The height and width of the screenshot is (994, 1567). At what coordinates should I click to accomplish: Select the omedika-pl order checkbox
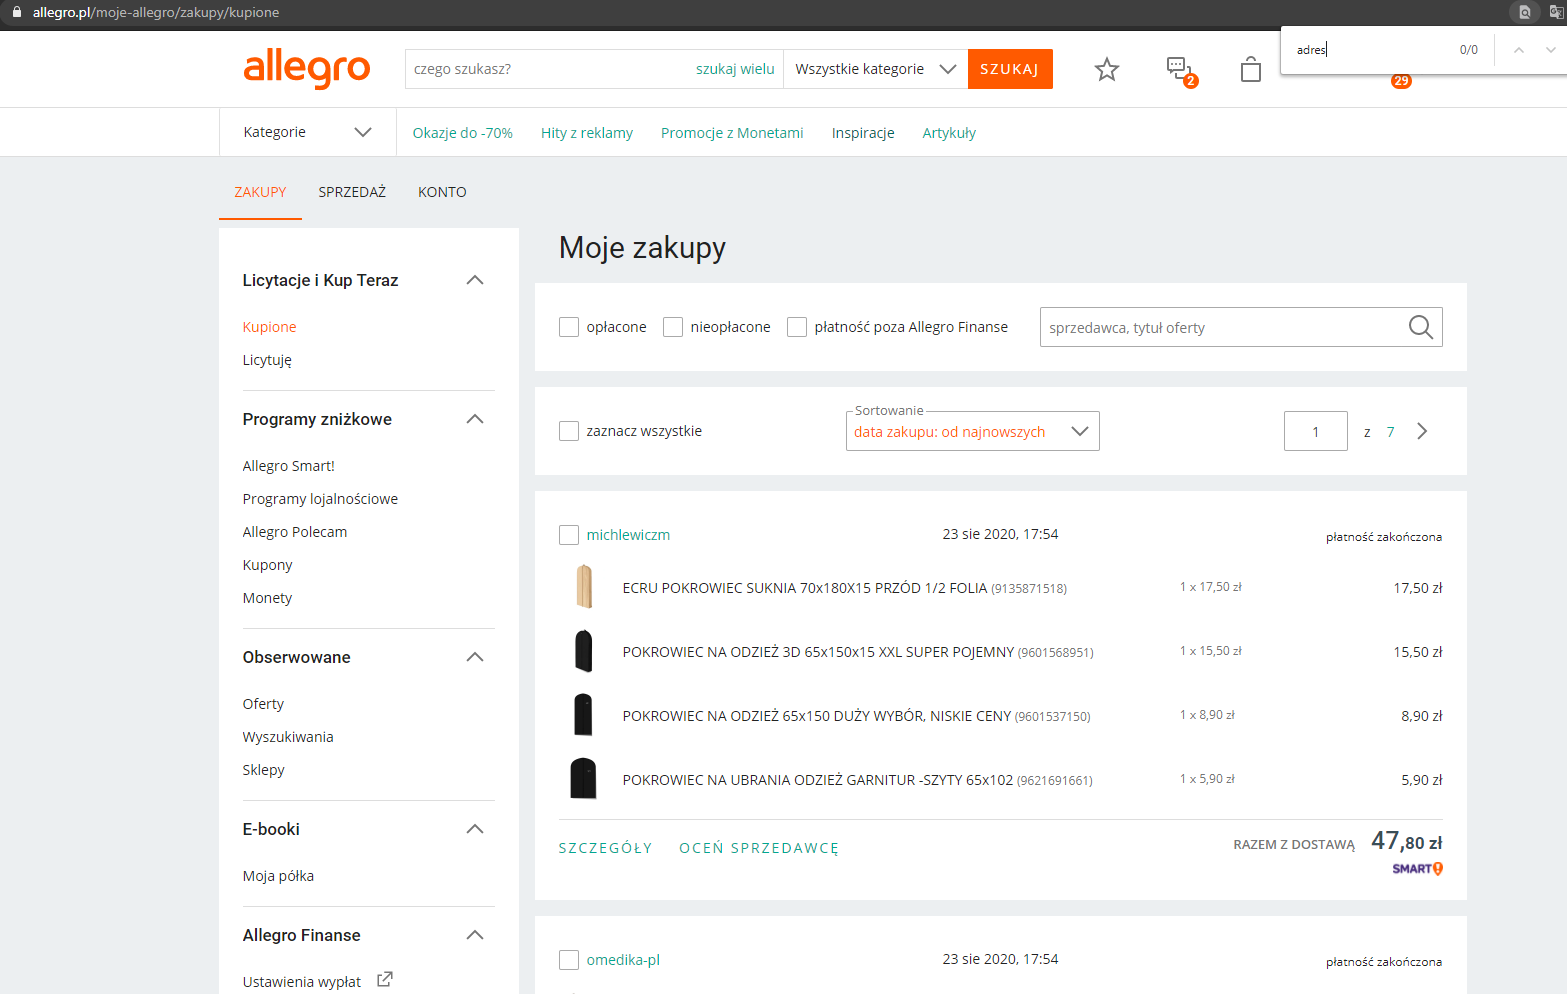click(569, 960)
